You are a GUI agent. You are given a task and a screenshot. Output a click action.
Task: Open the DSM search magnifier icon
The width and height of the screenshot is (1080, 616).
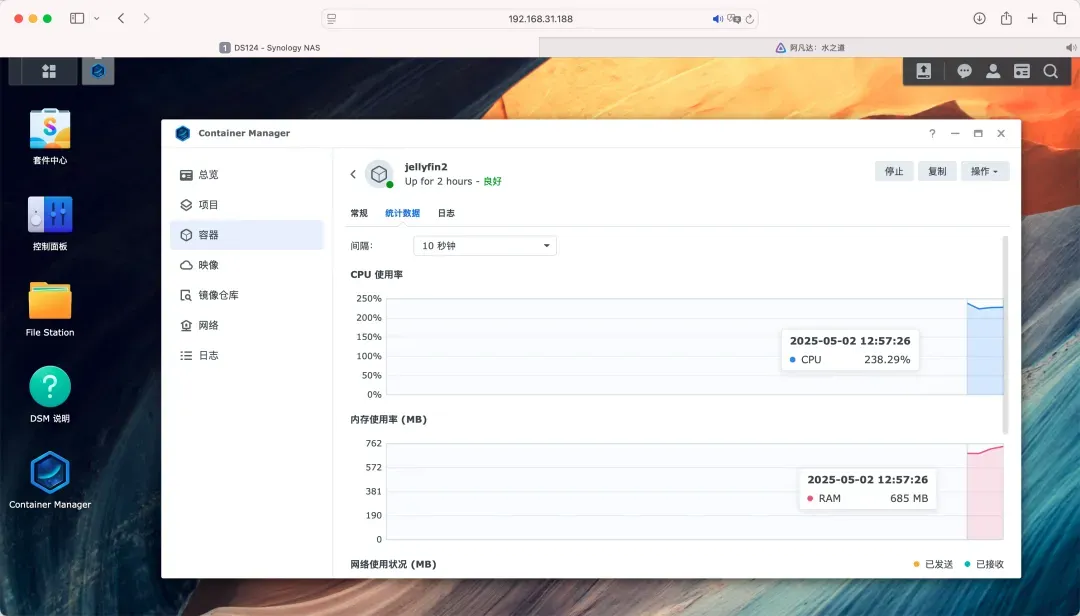(x=1050, y=71)
